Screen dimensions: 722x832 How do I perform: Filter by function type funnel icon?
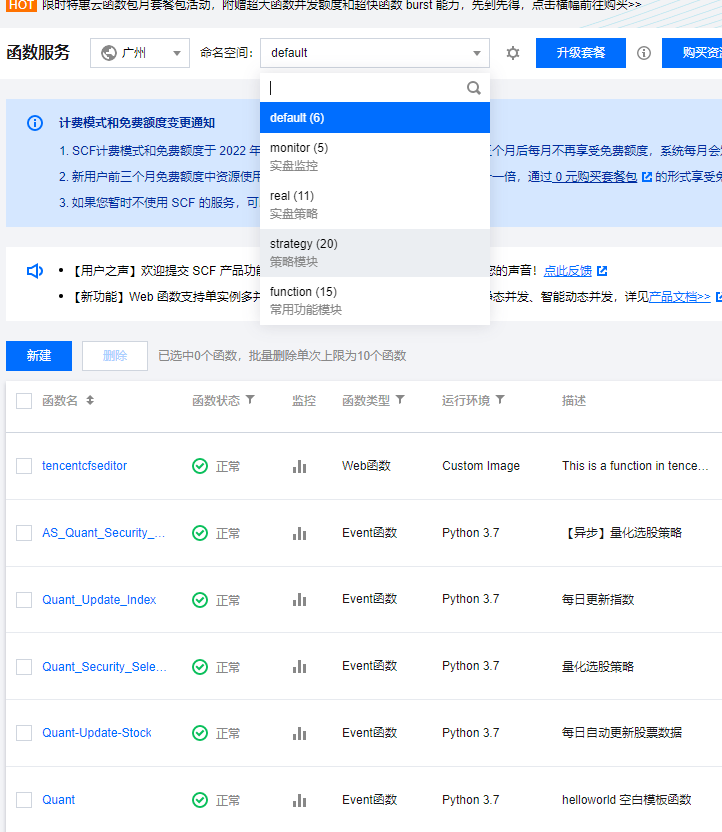[400, 400]
